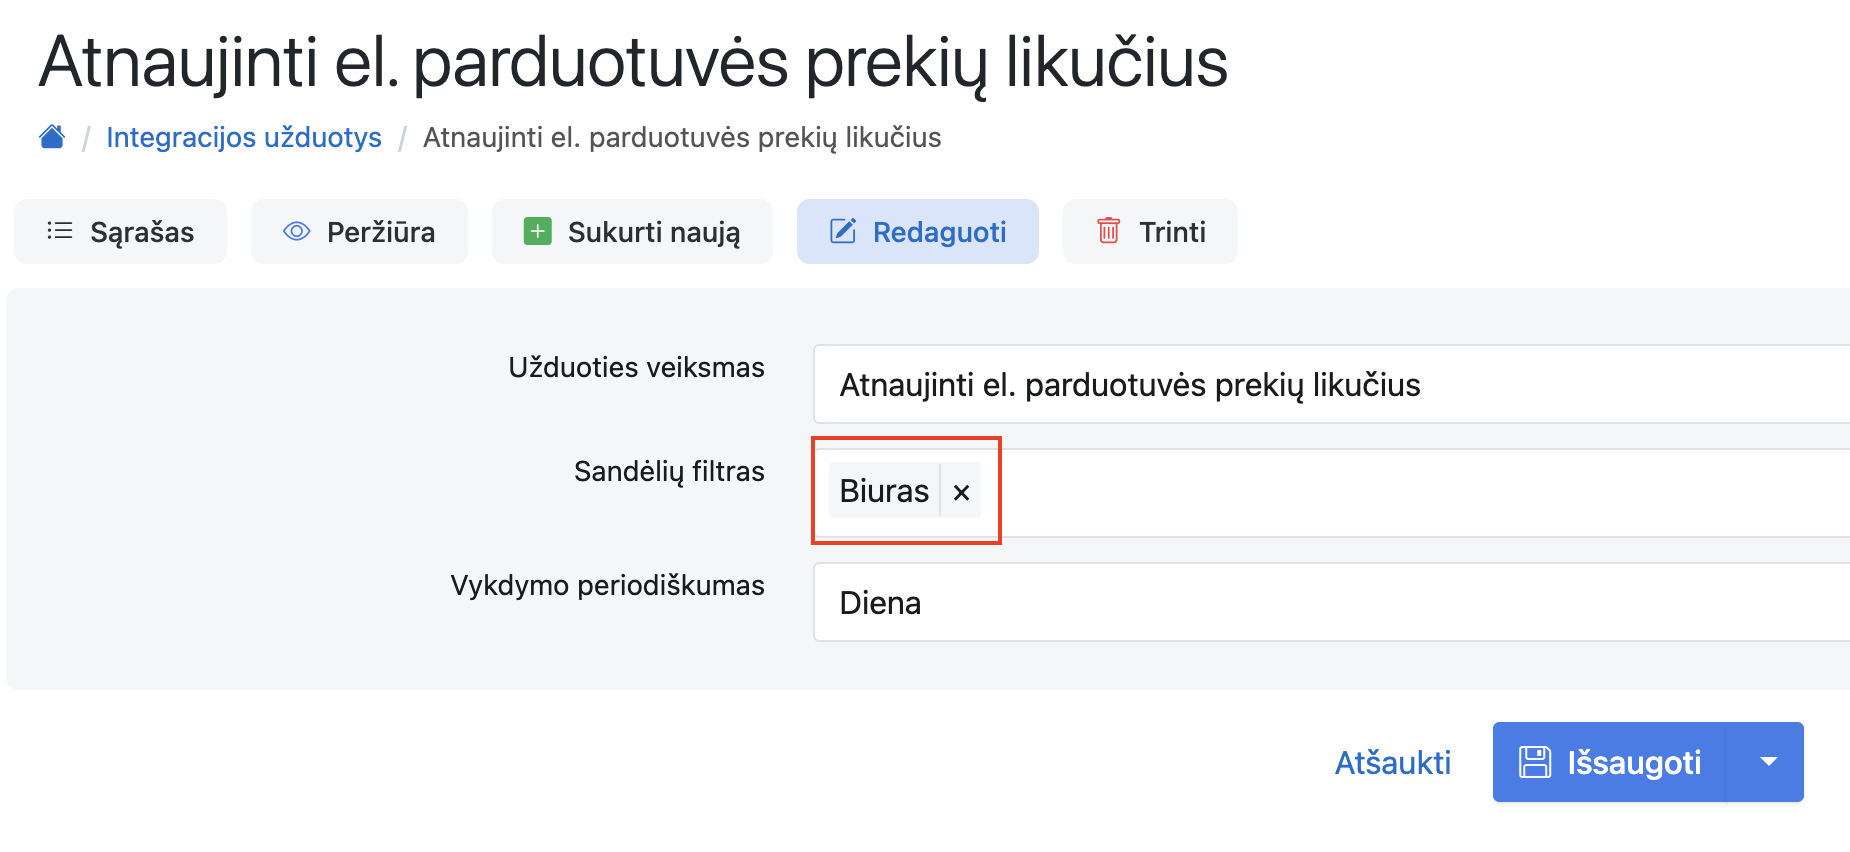Image resolution: width=1850 pixels, height=852 pixels.
Task: Open the periodiškumas field showing Diena
Action: tap(1330, 603)
